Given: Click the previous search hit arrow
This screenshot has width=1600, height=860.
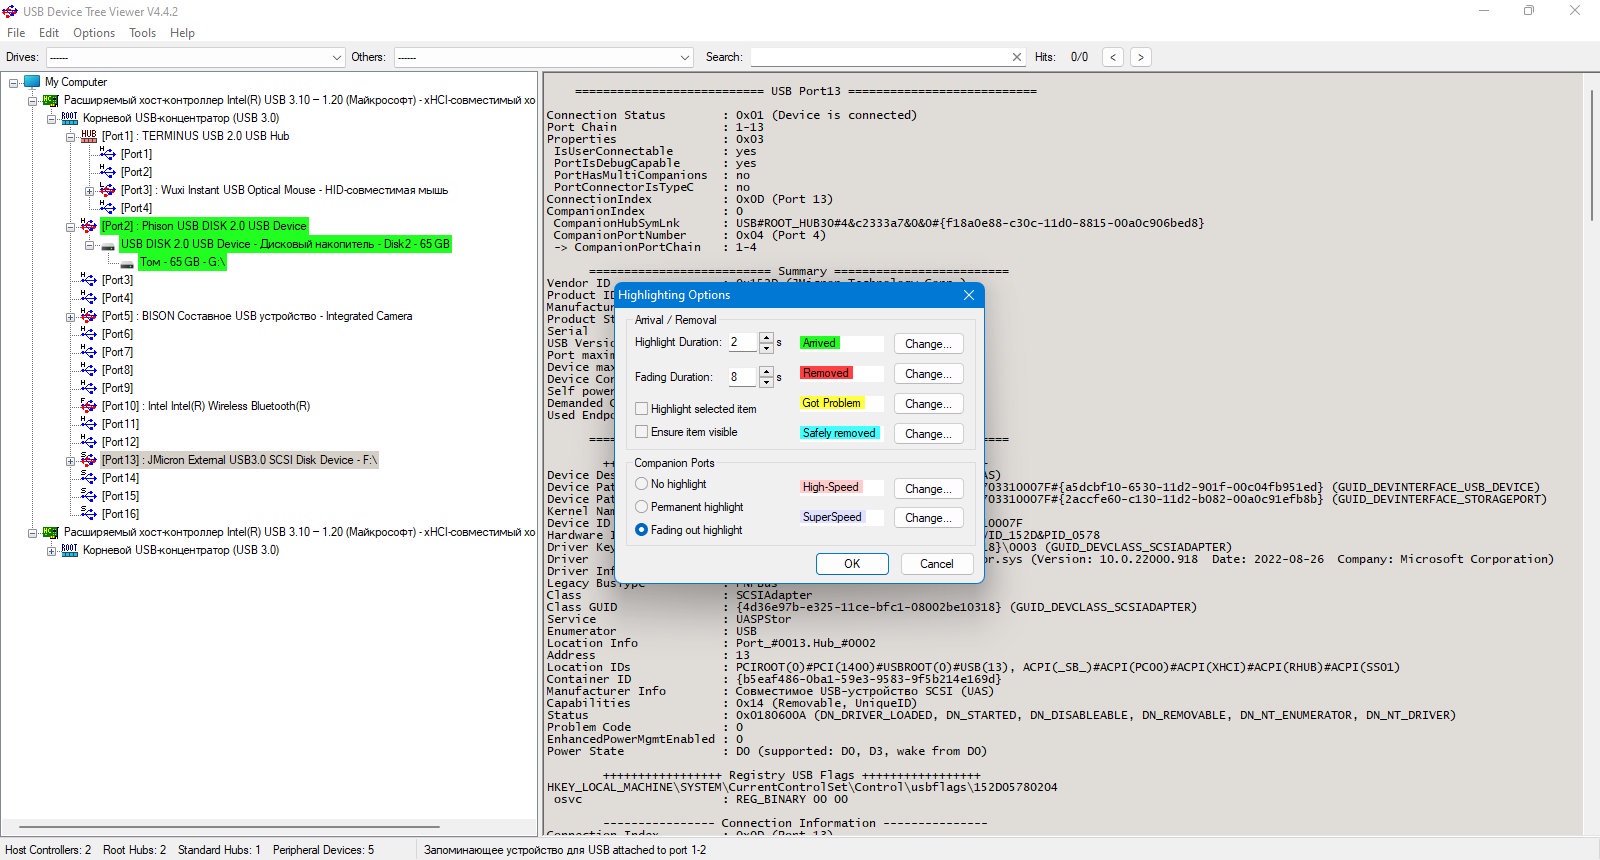Looking at the screenshot, I should coord(1113,57).
